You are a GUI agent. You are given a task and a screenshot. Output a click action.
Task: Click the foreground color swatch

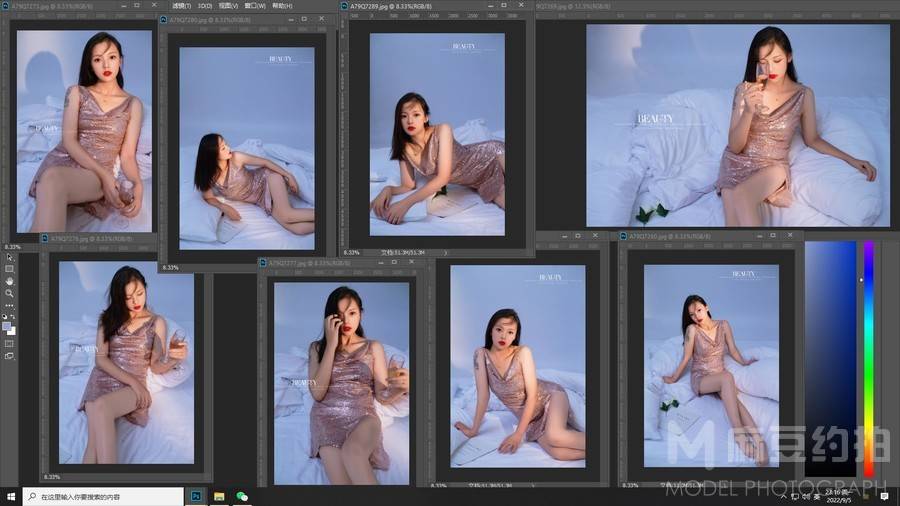tap(6, 326)
